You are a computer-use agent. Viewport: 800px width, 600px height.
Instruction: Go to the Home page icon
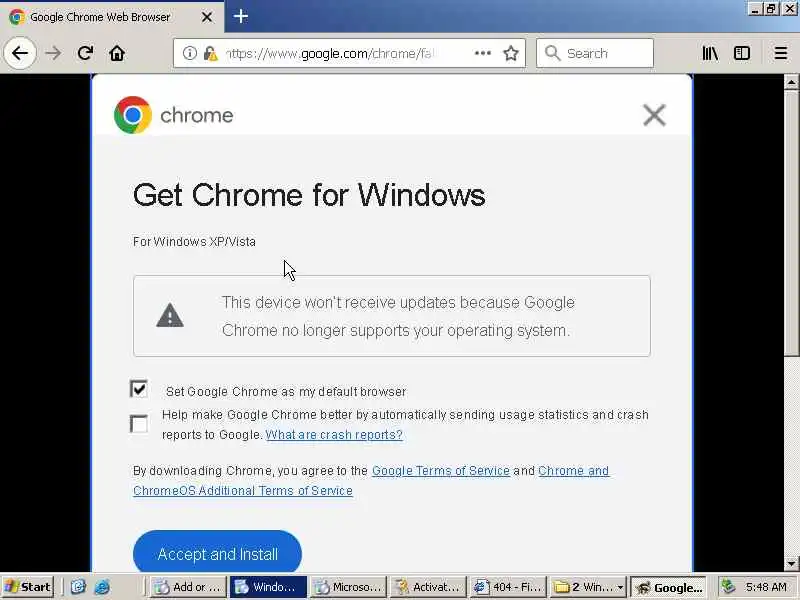coord(117,53)
